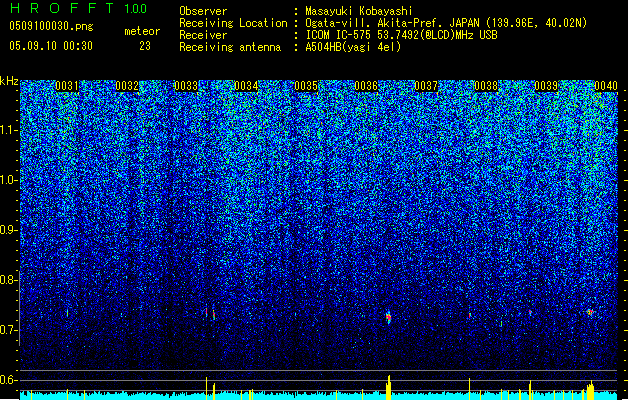The image size is (629, 400).
Task: Select time marker 0032 on spectrogram
Action: tap(127, 86)
